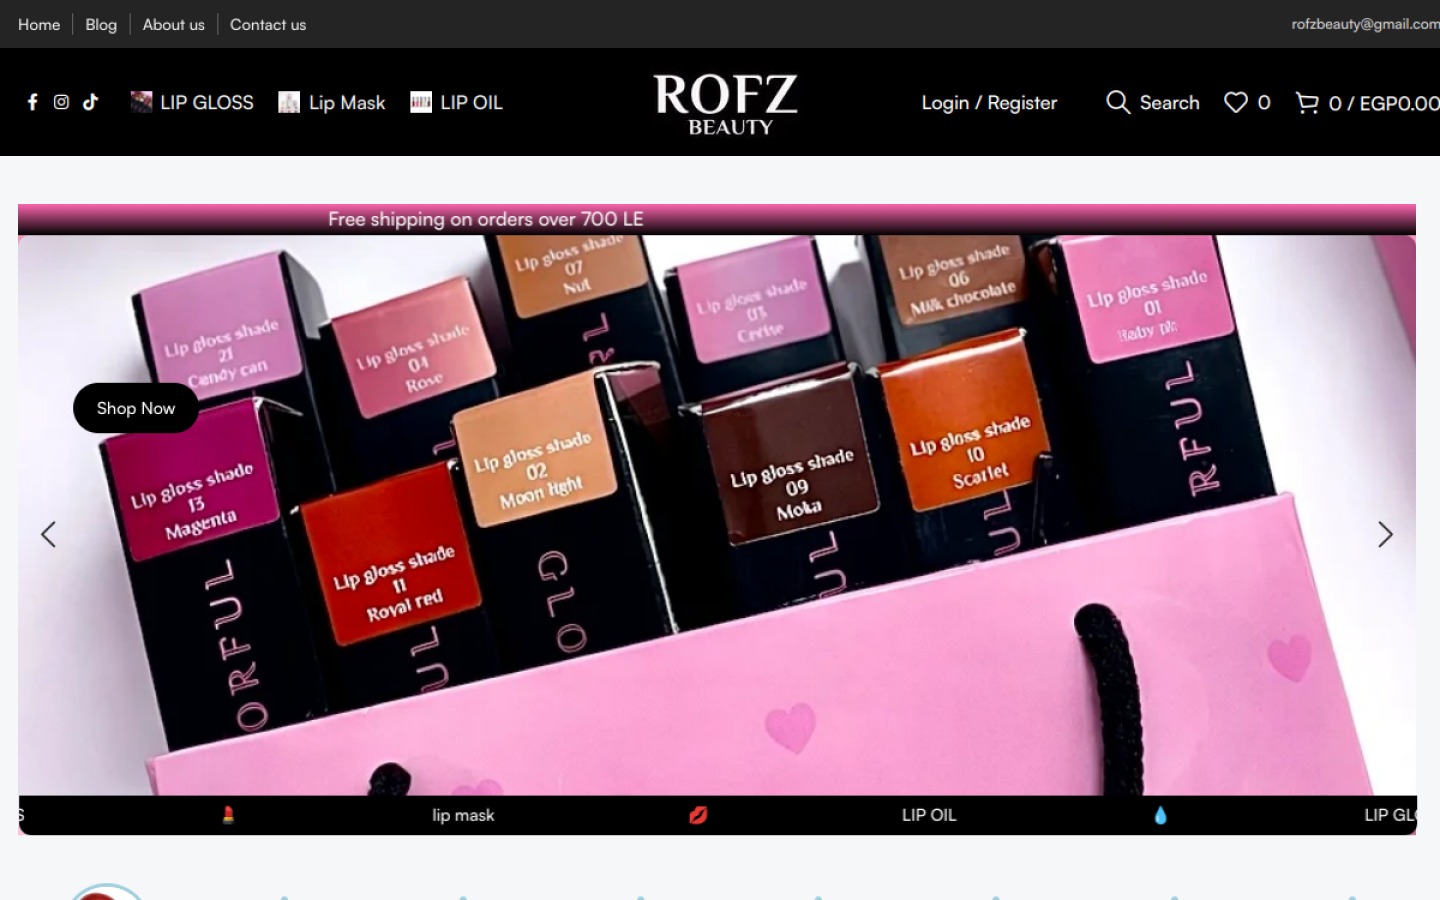Click the ROFZ Beauty logo
Screen dimensions: 1440x900
tap(726, 102)
